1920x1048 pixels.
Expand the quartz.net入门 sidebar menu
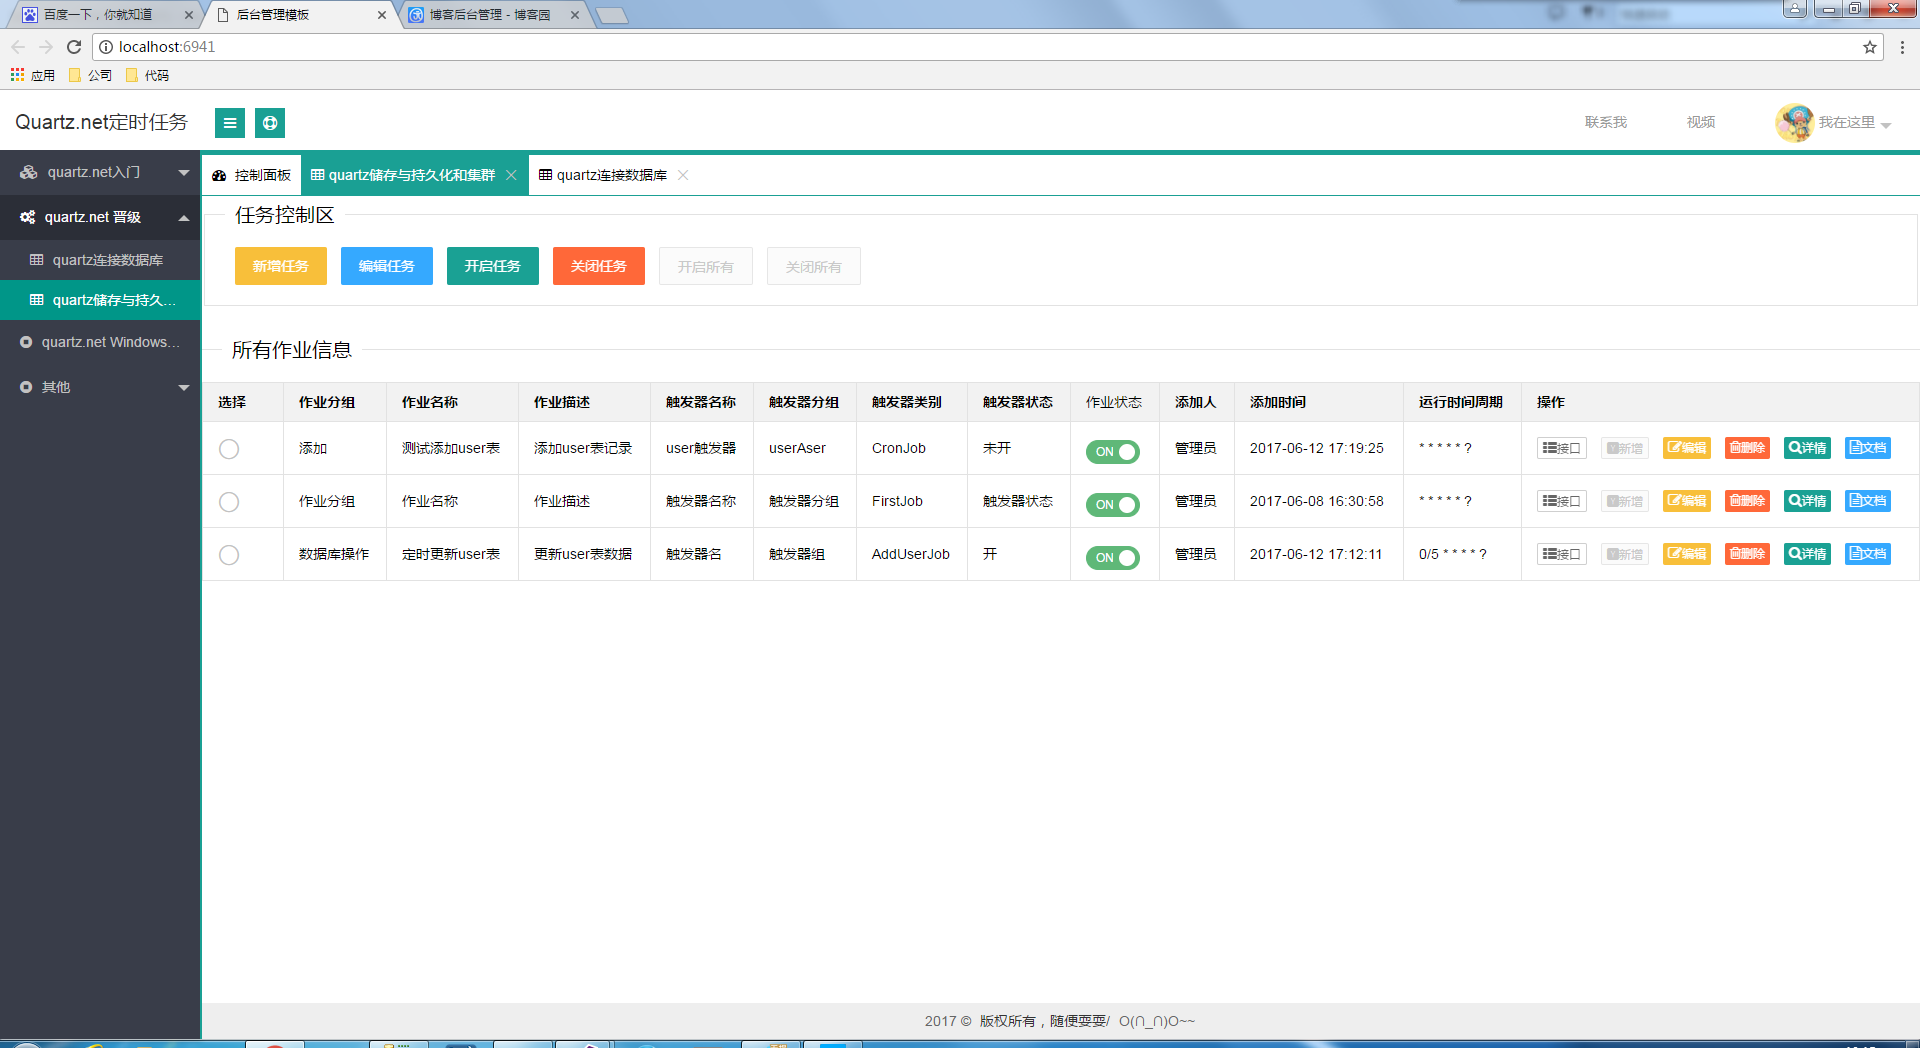100,172
